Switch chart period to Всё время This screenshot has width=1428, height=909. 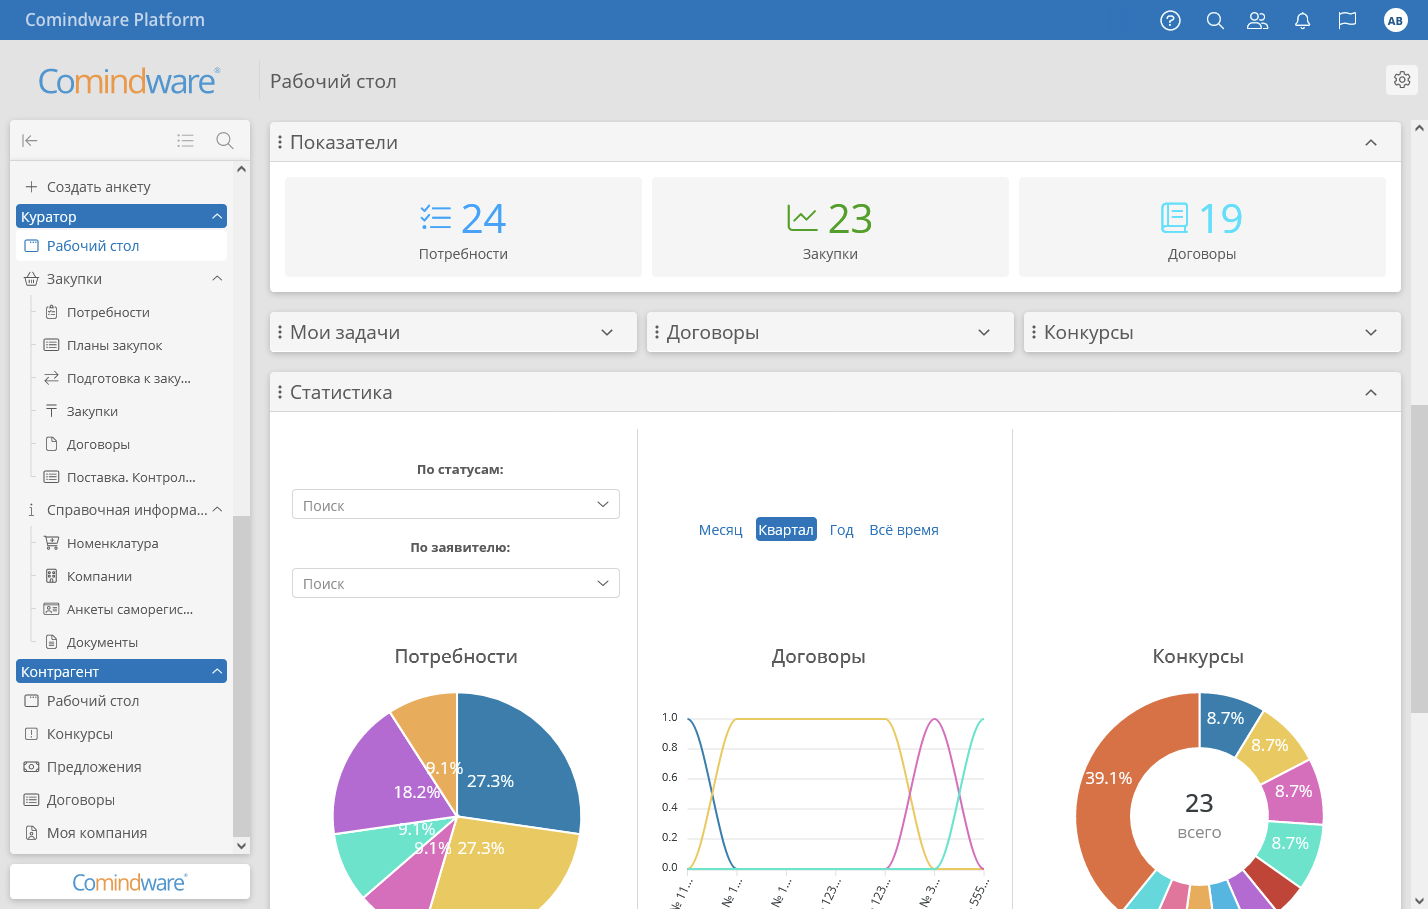point(904,530)
